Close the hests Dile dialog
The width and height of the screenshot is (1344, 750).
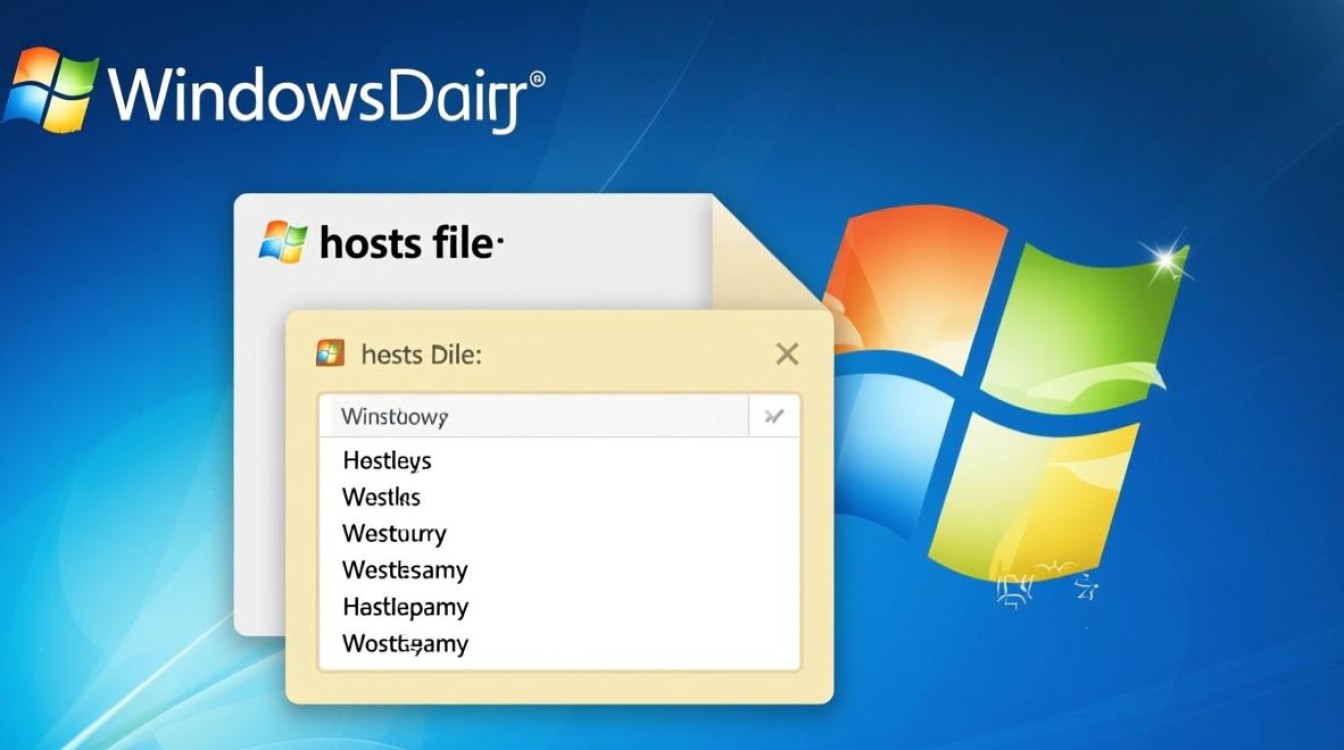click(x=787, y=353)
